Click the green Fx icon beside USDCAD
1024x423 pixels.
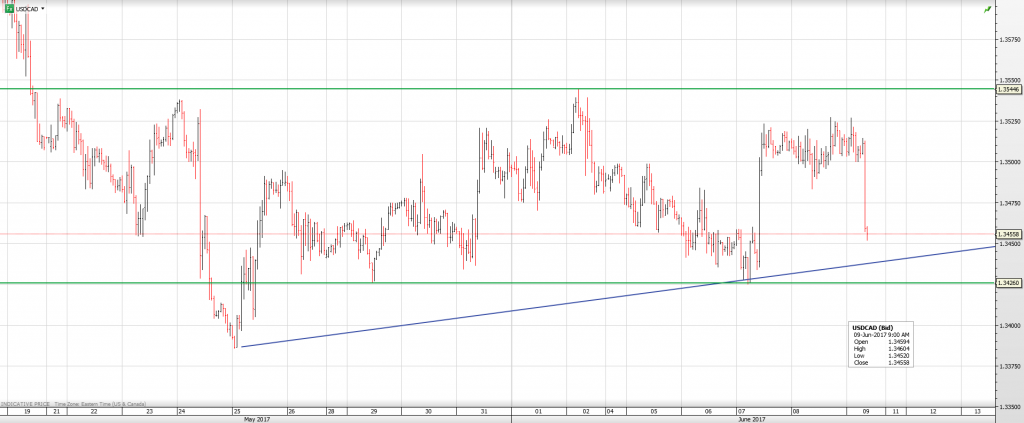pos(9,8)
